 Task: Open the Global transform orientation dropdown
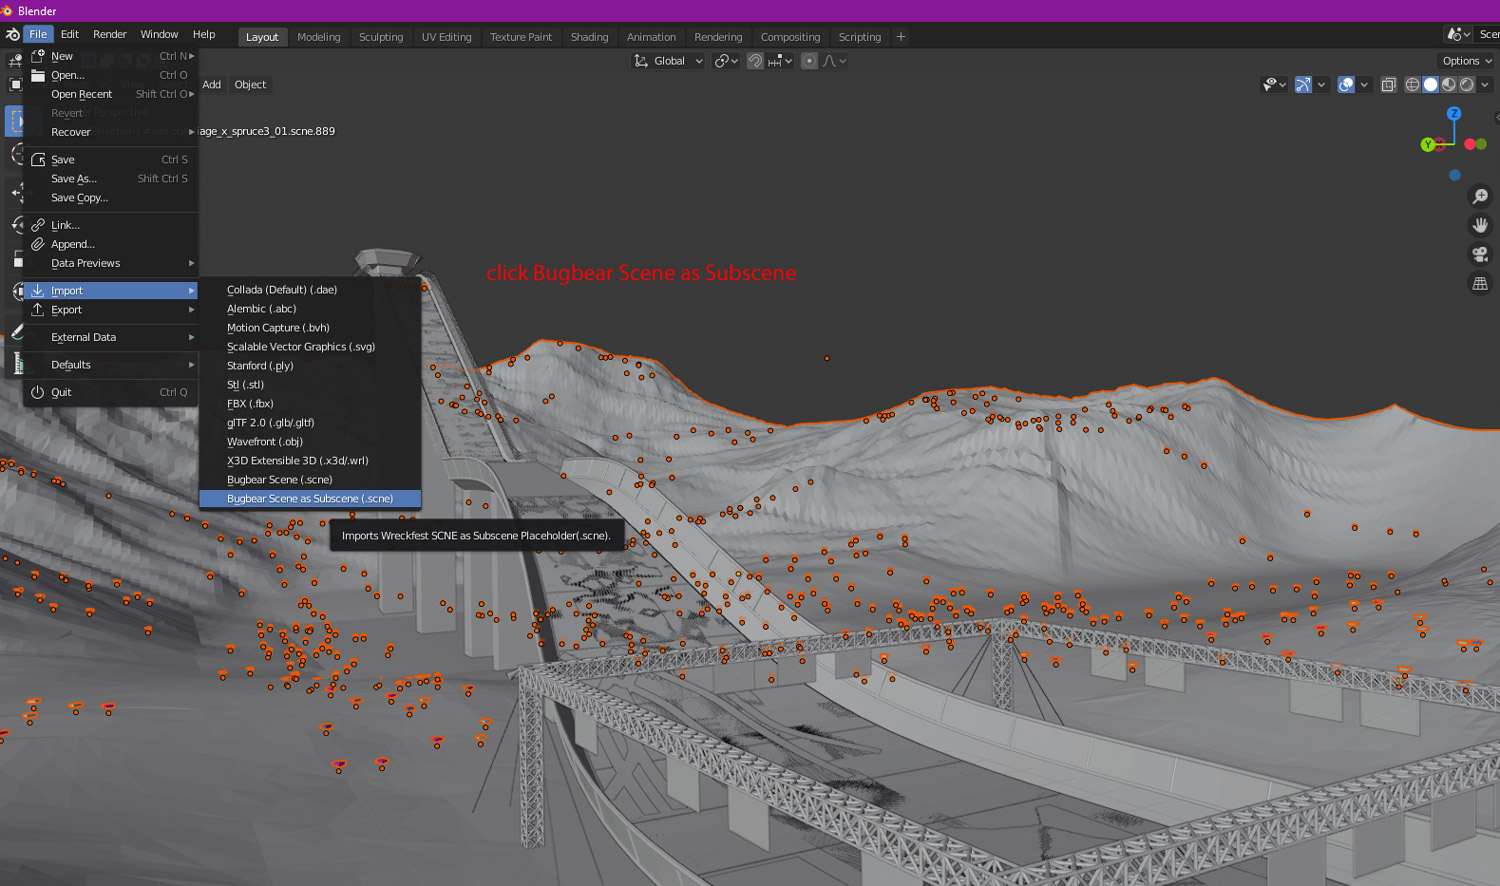[669, 61]
